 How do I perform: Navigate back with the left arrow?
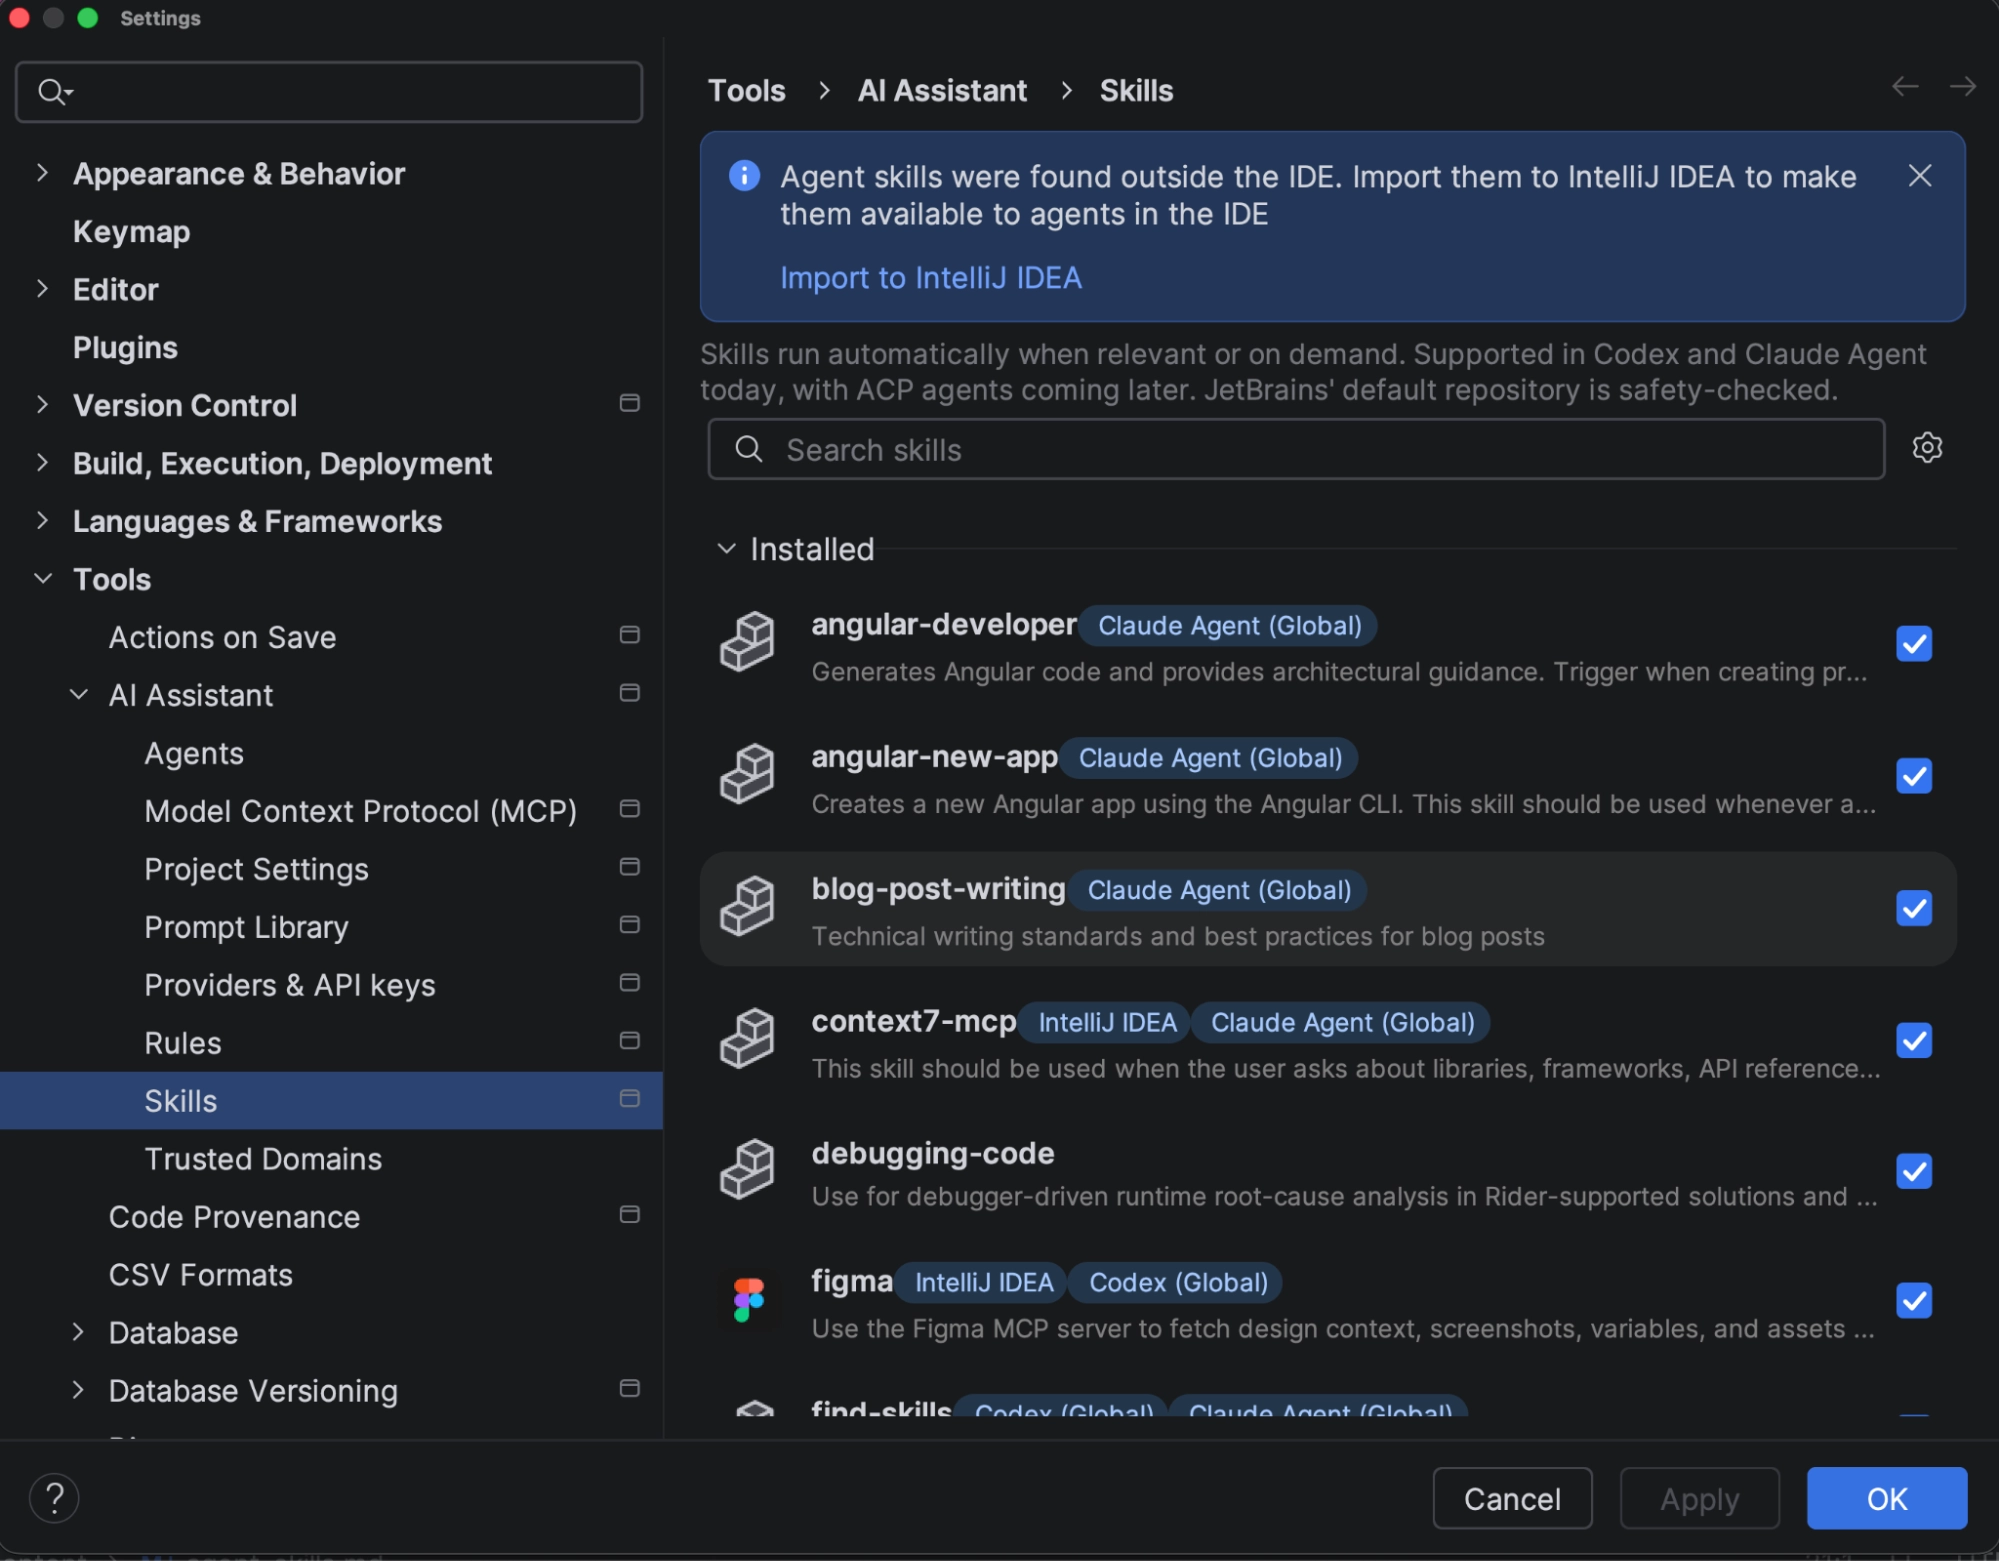[x=1905, y=87]
